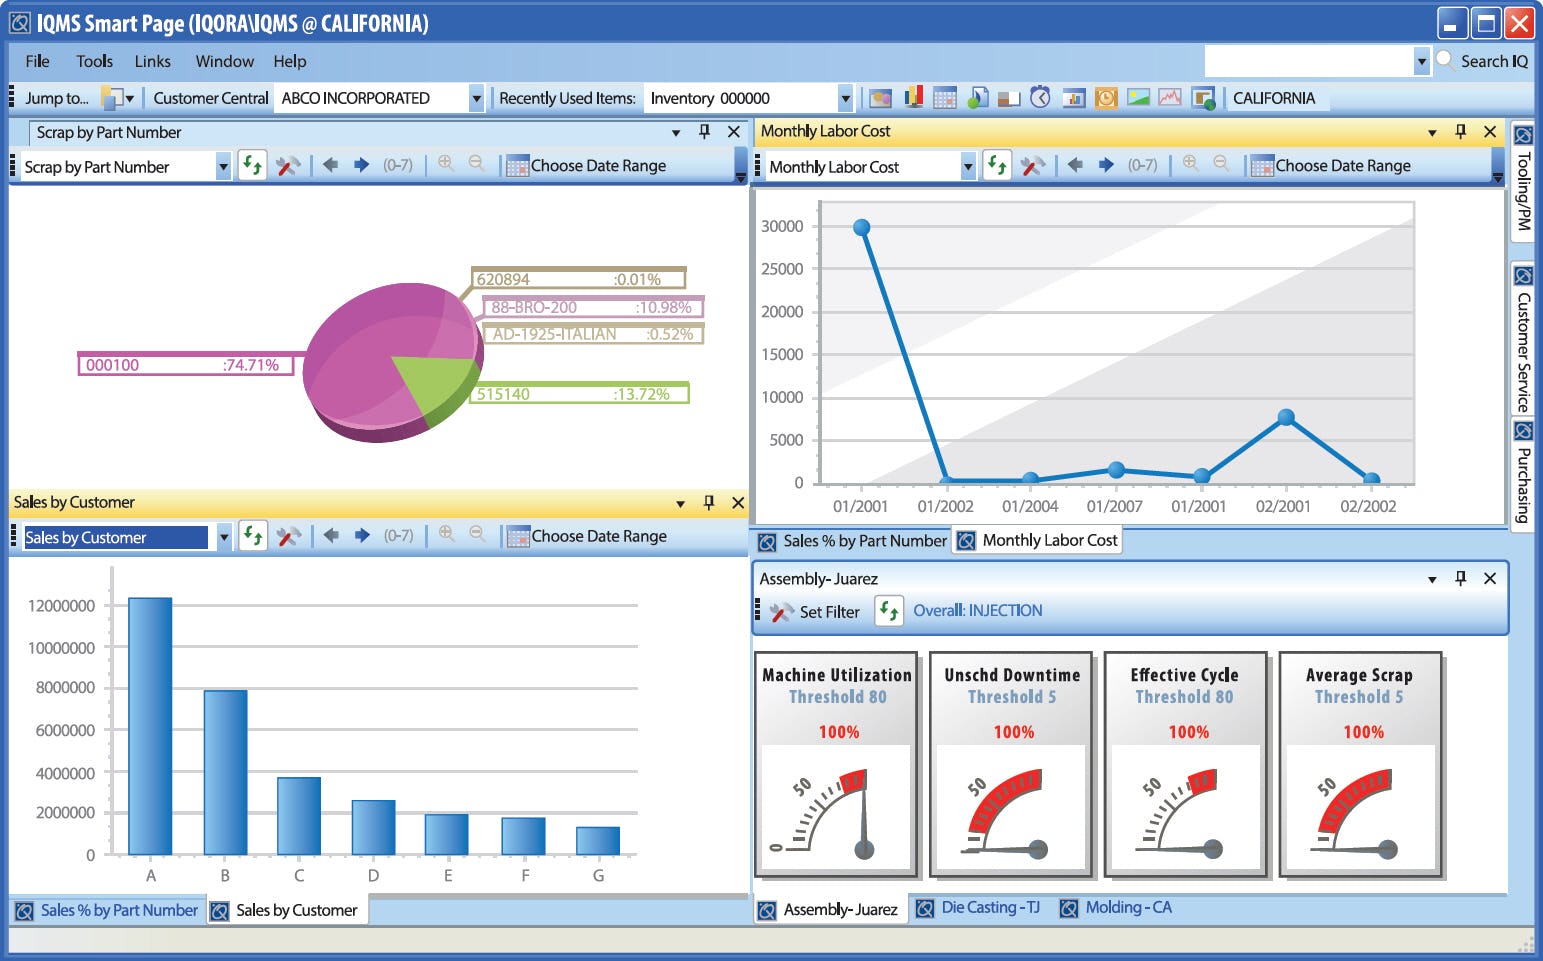This screenshot has width=1543, height=961.
Task: Toggle auto-hide pin on Assembly-Juarez panel
Action: (1461, 579)
